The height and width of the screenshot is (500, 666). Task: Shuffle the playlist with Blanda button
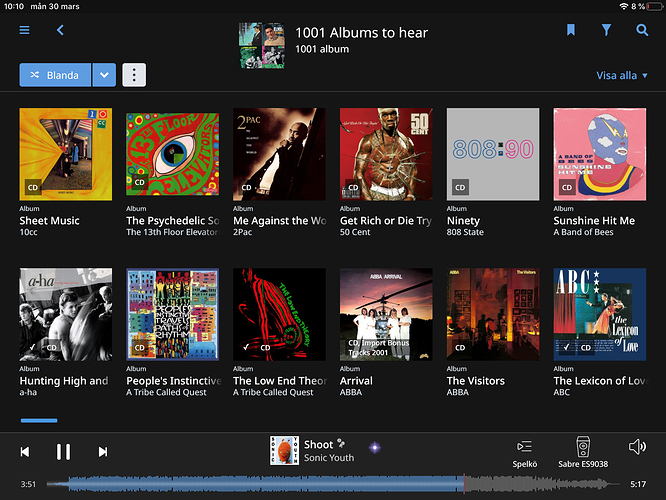(x=55, y=75)
